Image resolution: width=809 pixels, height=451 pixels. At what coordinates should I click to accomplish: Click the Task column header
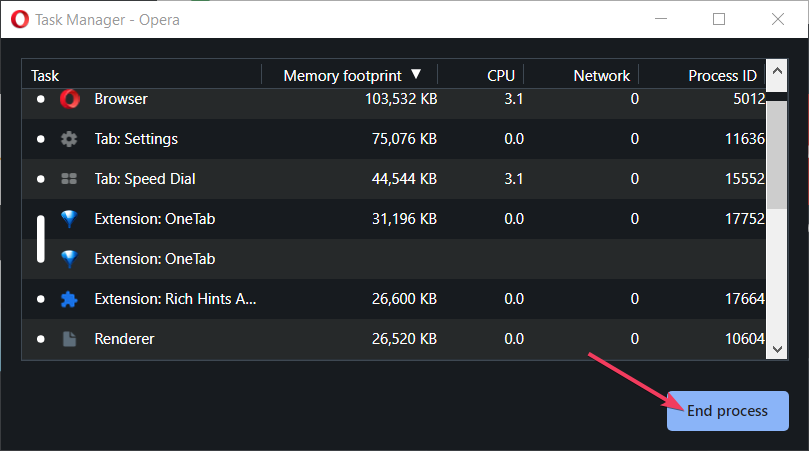pyautogui.click(x=45, y=75)
